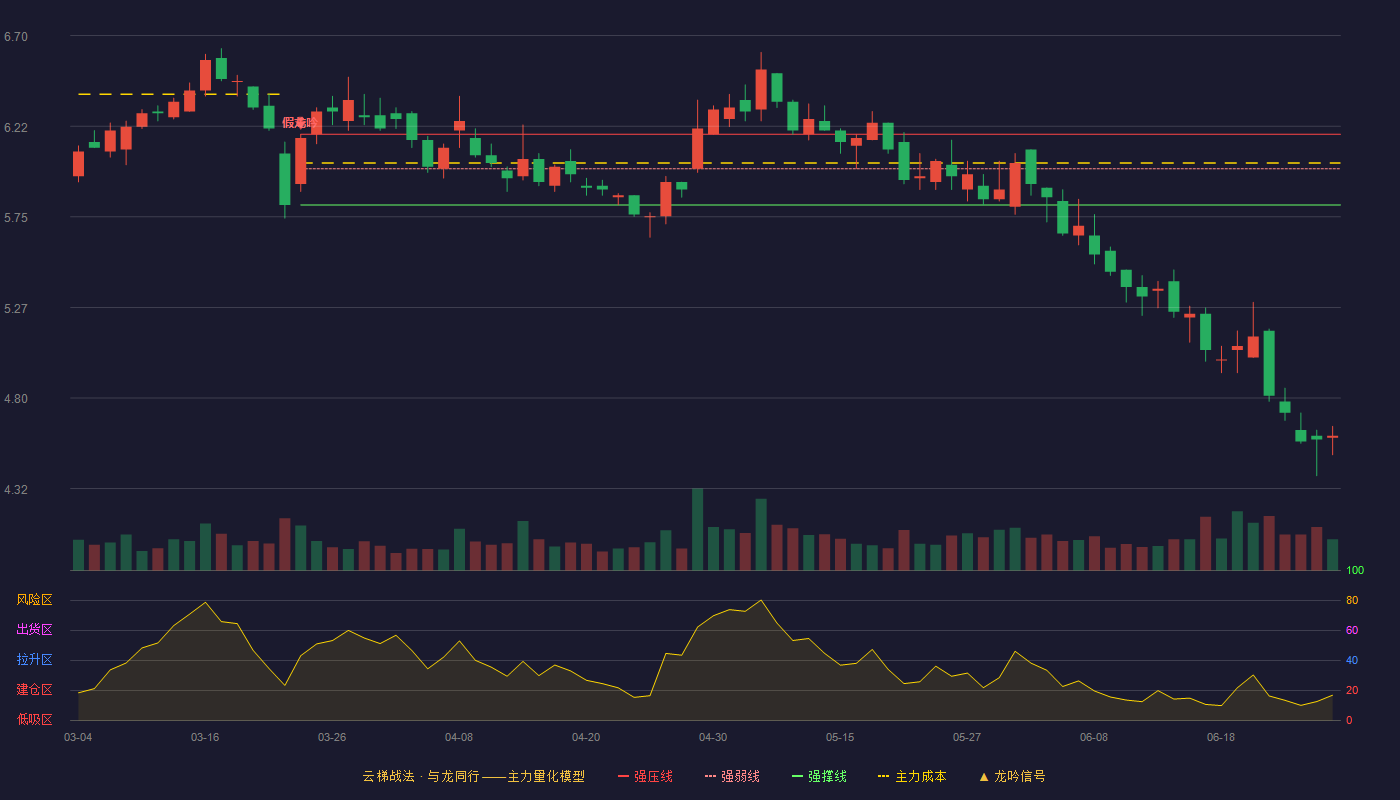Toggle the 主力成本 legend entry
This screenshot has width=1400, height=800.
tap(912, 776)
